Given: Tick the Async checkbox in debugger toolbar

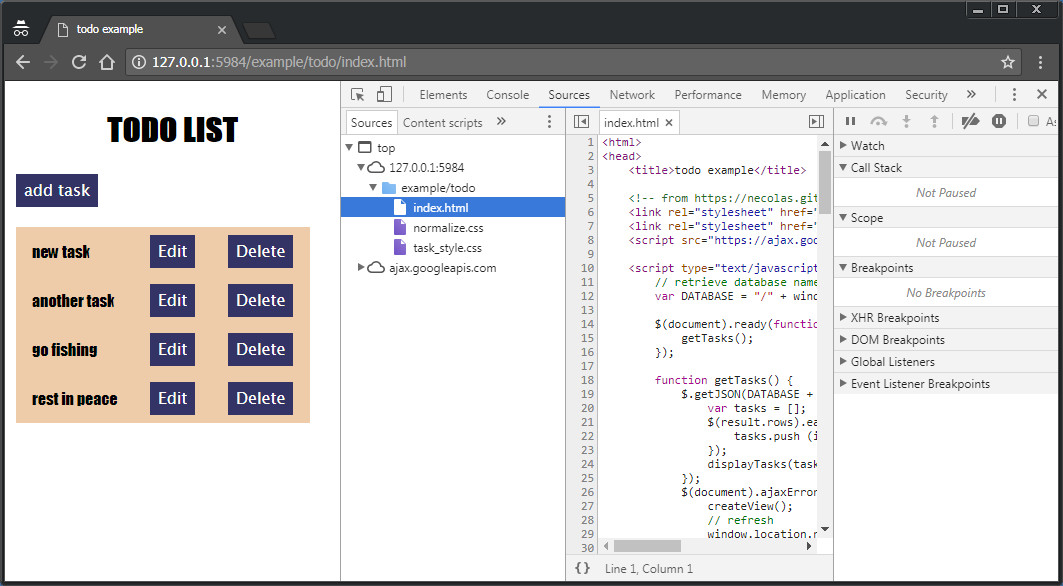Looking at the screenshot, I should click(1034, 121).
